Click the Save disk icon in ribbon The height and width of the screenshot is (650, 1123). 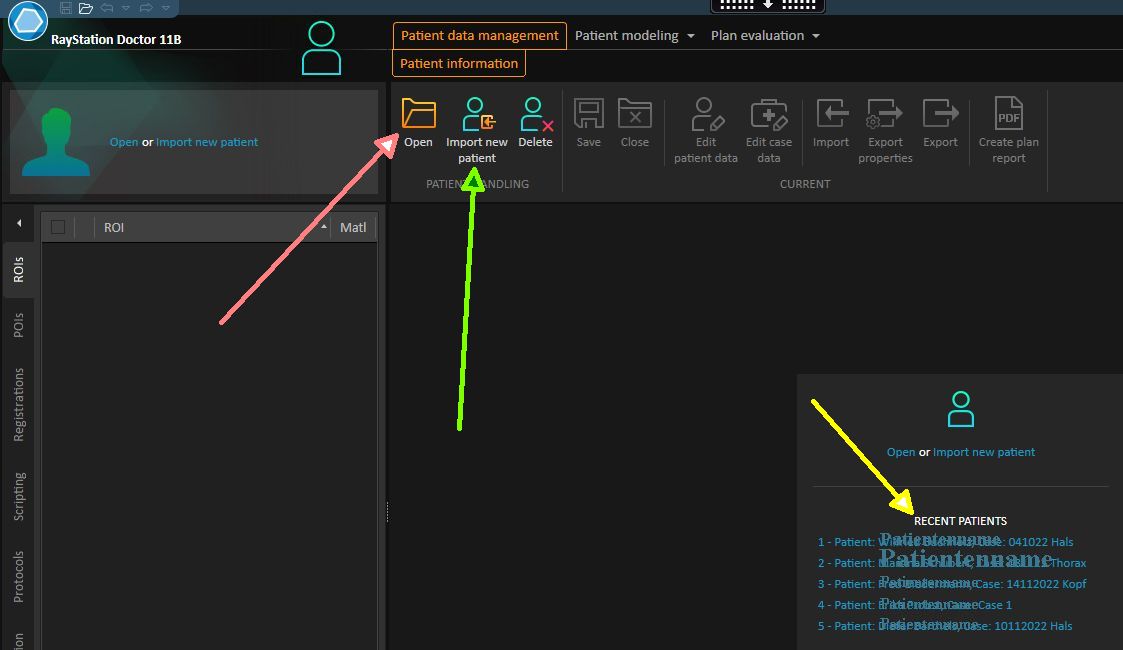(588, 114)
